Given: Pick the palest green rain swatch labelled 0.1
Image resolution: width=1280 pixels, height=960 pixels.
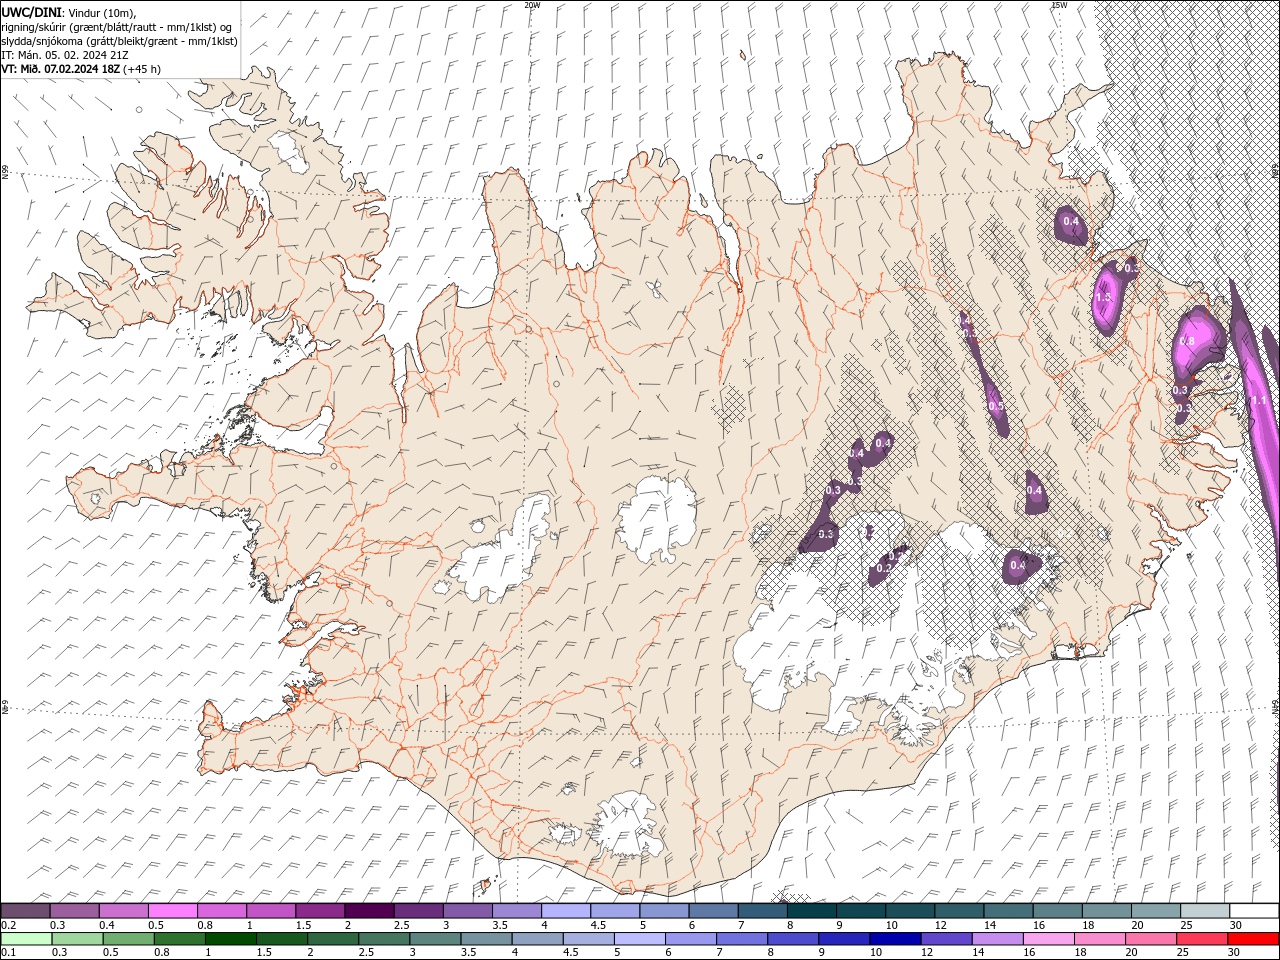Looking at the screenshot, I should 26,939.
